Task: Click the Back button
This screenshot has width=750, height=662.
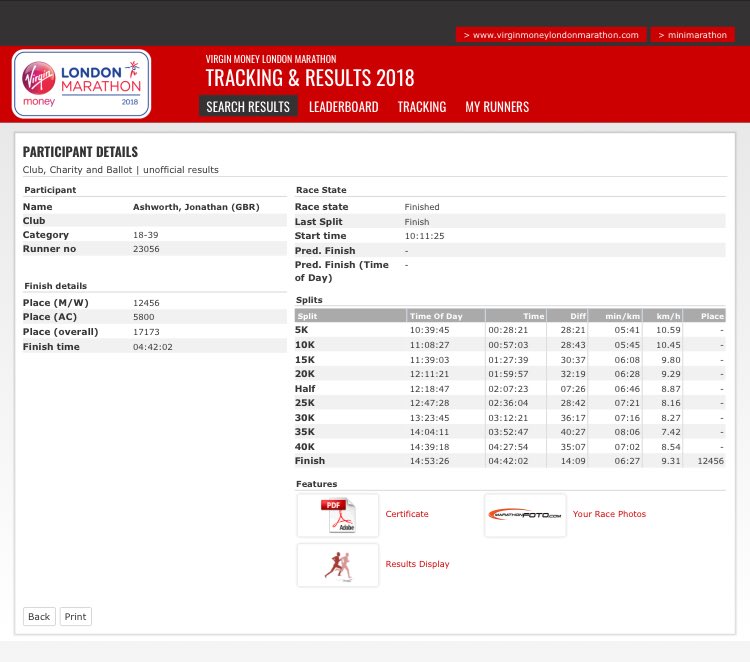Action: click(x=39, y=617)
